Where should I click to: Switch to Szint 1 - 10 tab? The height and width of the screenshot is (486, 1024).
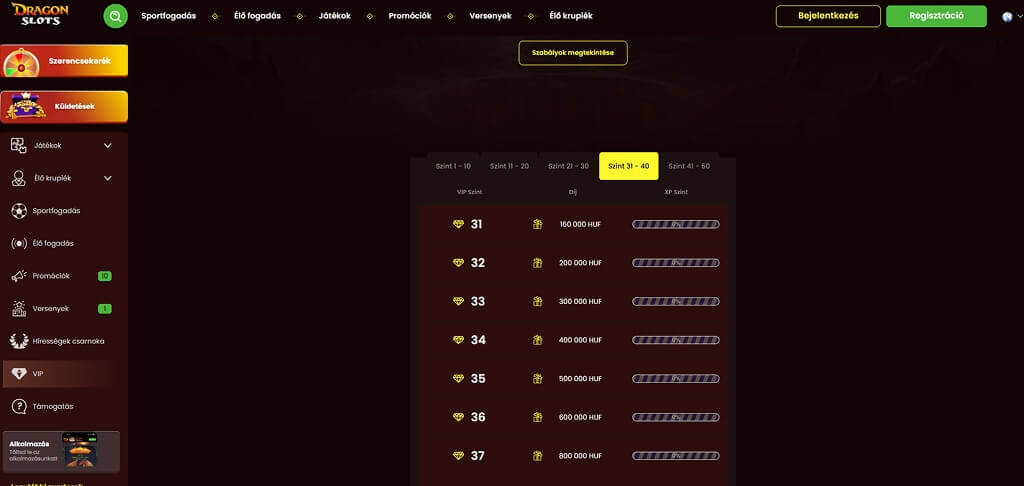[453, 166]
